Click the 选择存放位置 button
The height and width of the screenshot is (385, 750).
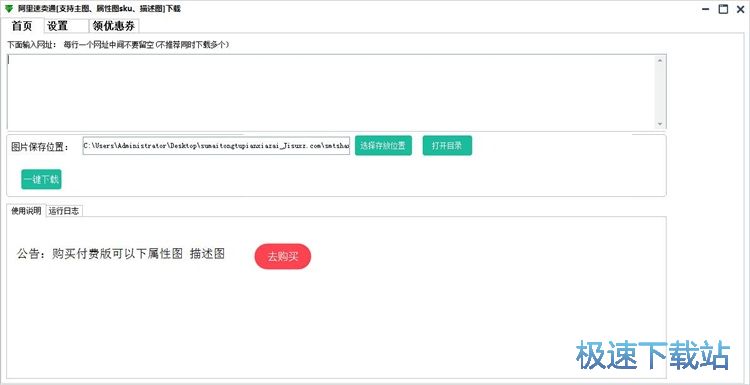pyautogui.click(x=383, y=146)
